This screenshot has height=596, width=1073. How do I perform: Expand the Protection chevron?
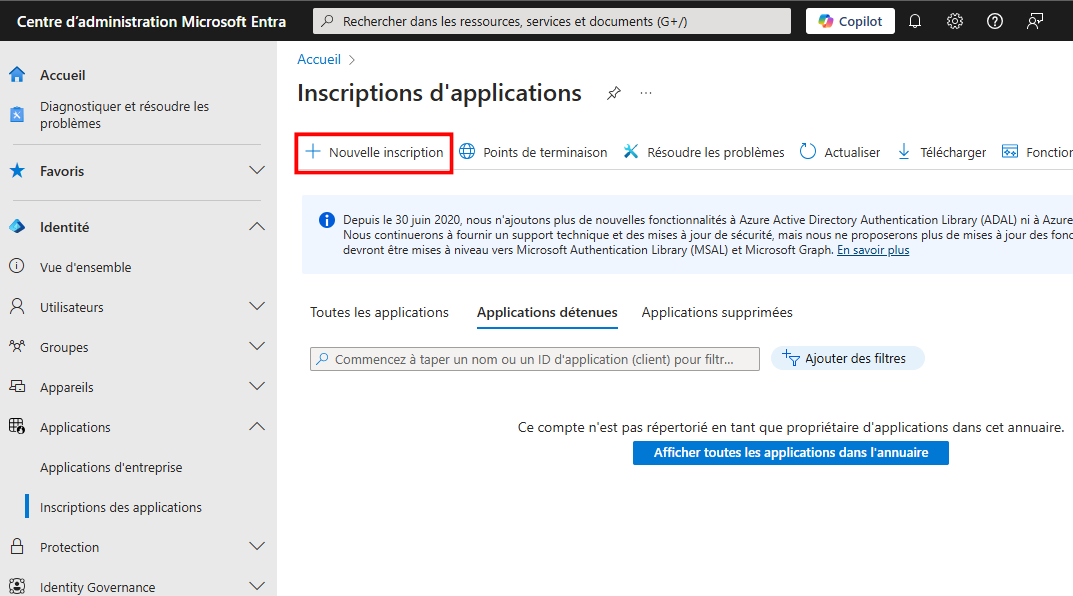(x=257, y=547)
